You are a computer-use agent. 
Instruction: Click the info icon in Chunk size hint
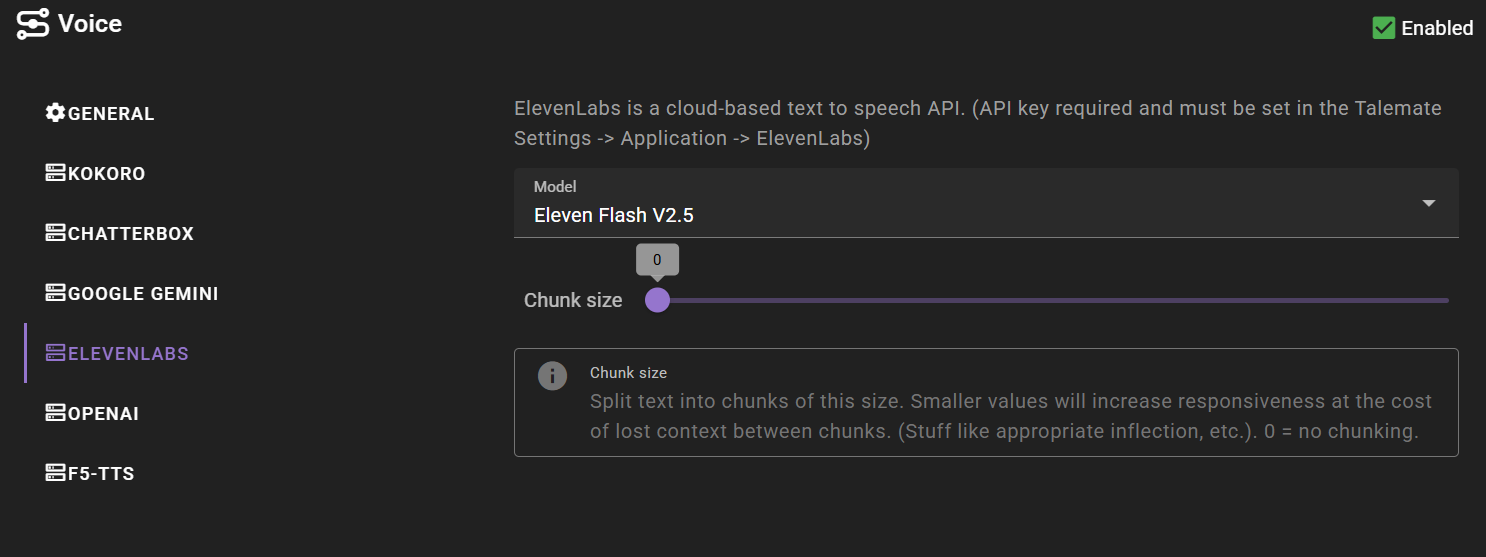[x=552, y=376]
